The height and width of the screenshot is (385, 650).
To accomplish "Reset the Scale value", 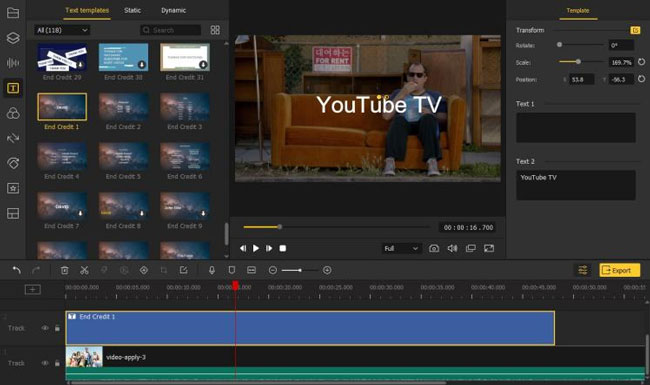I will pos(641,62).
